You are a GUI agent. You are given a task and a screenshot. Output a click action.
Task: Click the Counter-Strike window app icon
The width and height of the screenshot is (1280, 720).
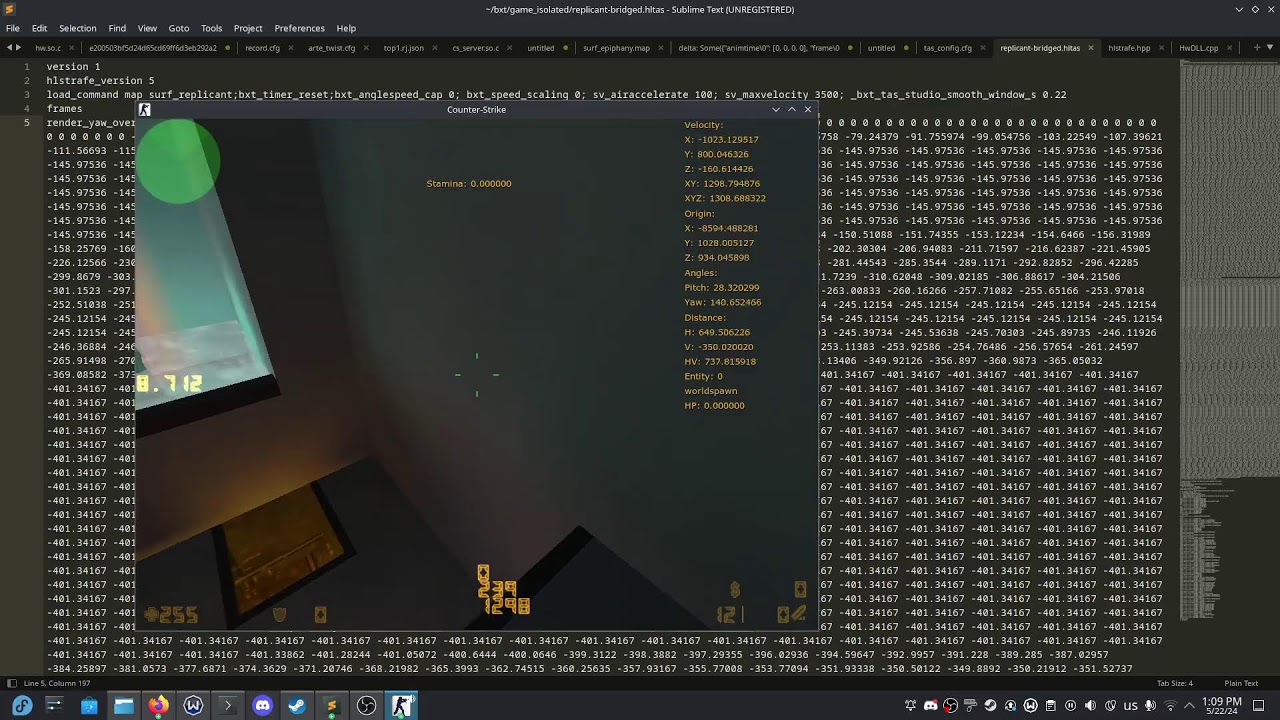(x=144, y=109)
